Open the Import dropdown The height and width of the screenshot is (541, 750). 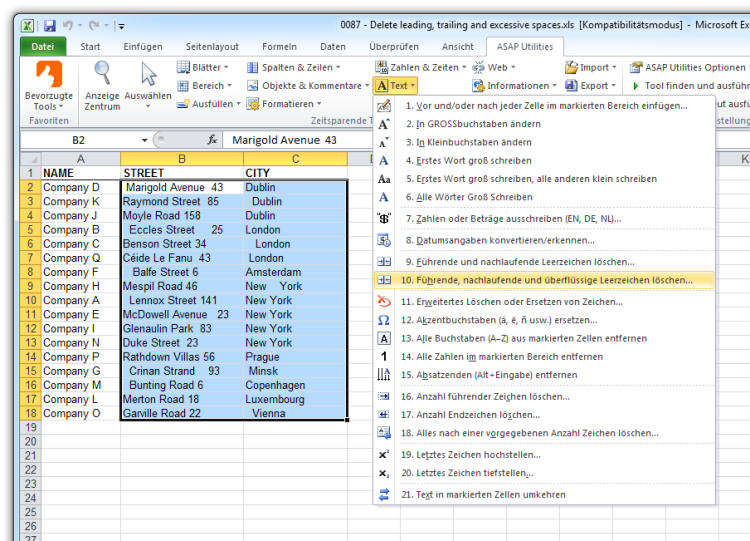tap(591, 67)
